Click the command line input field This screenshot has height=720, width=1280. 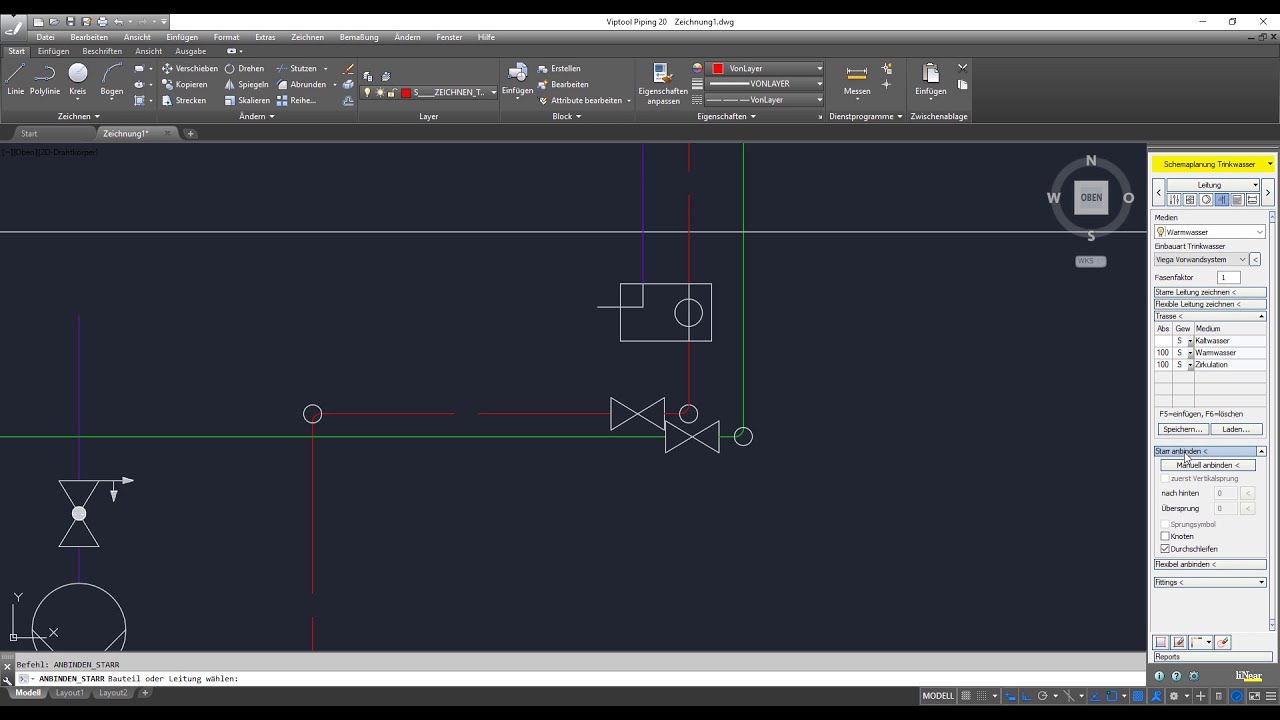[x=580, y=678]
